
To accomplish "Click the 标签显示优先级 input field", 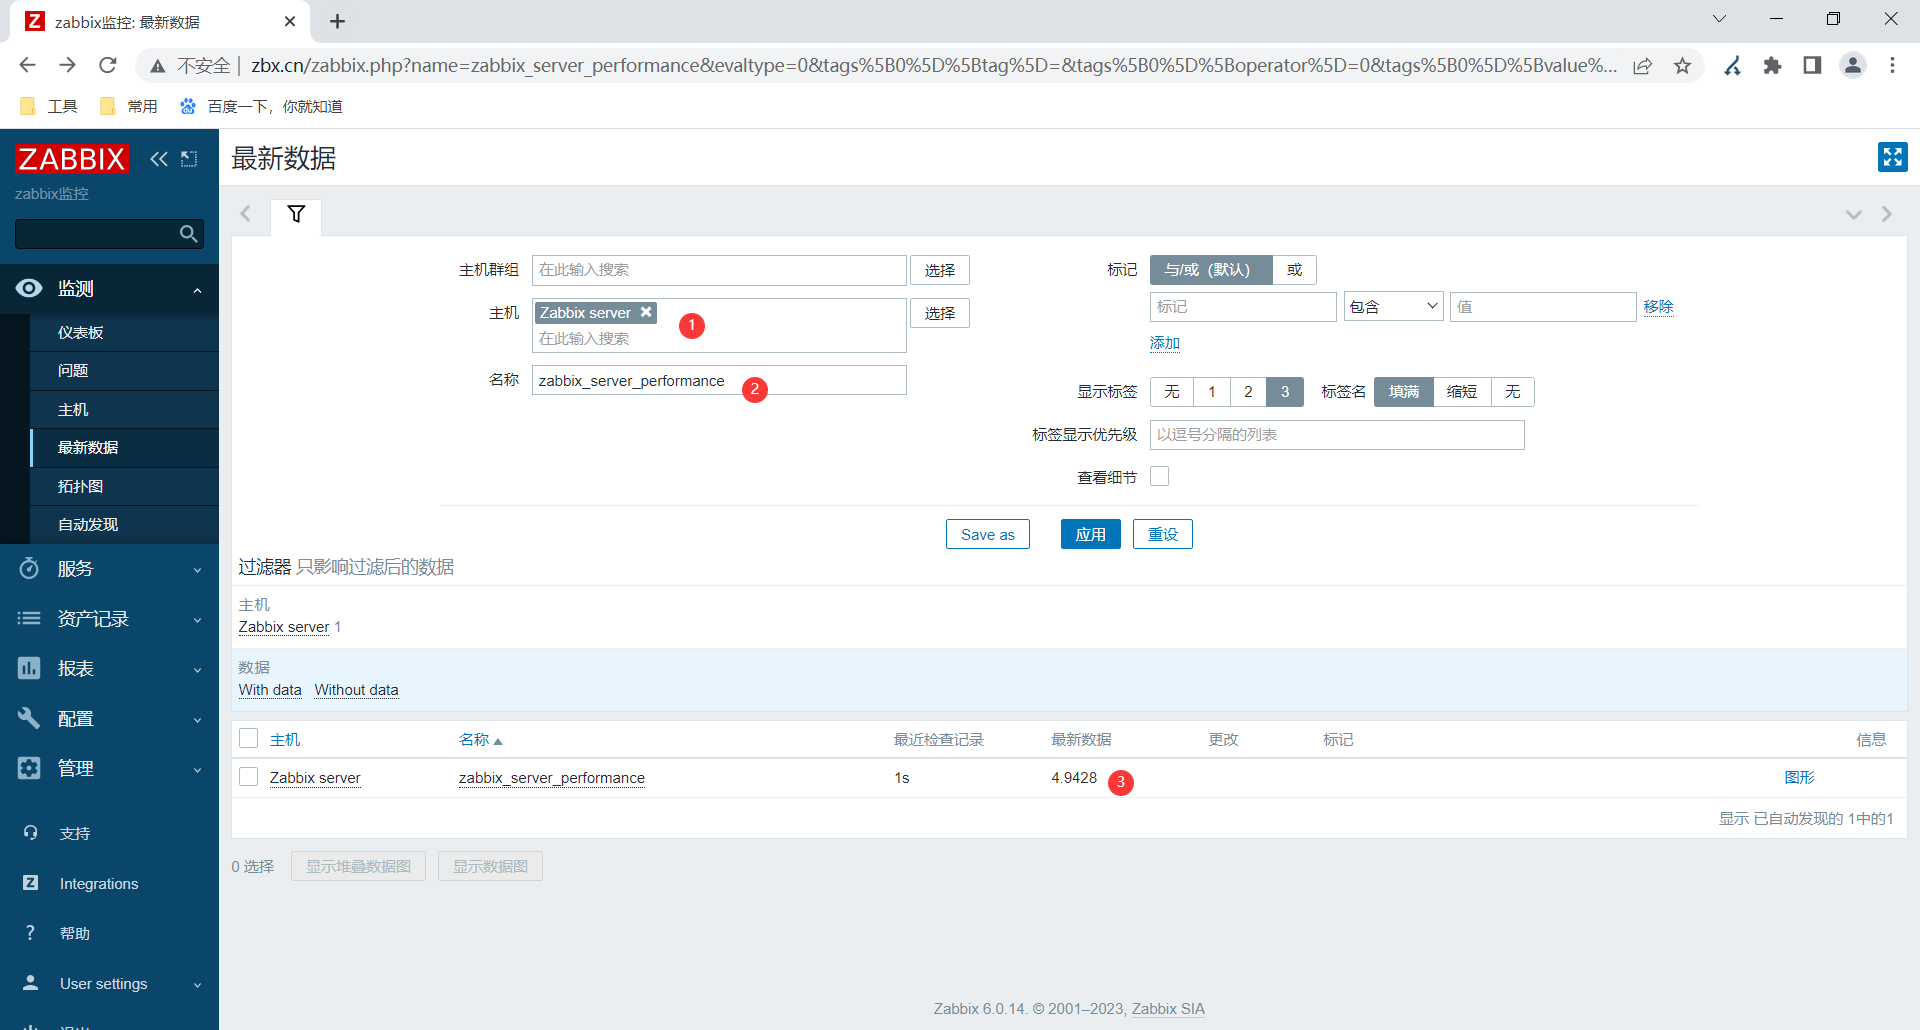I will tap(1337, 435).
